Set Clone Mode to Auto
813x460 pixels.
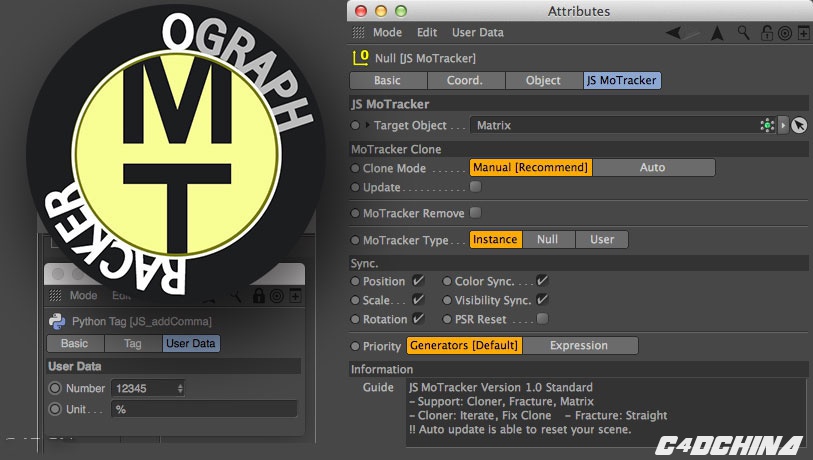click(x=652, y=168)
